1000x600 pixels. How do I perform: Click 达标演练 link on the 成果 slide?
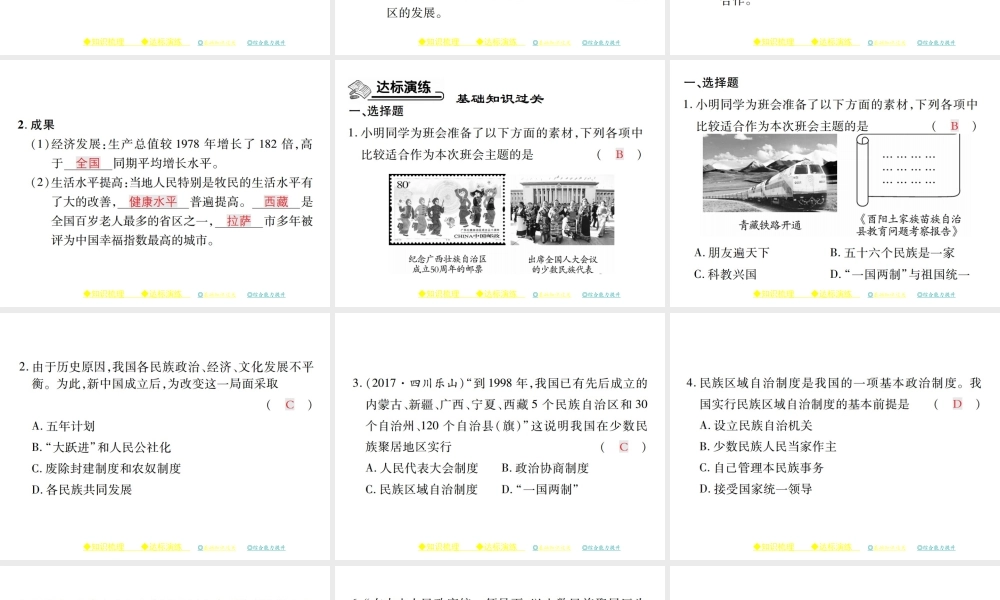point(161,294)
